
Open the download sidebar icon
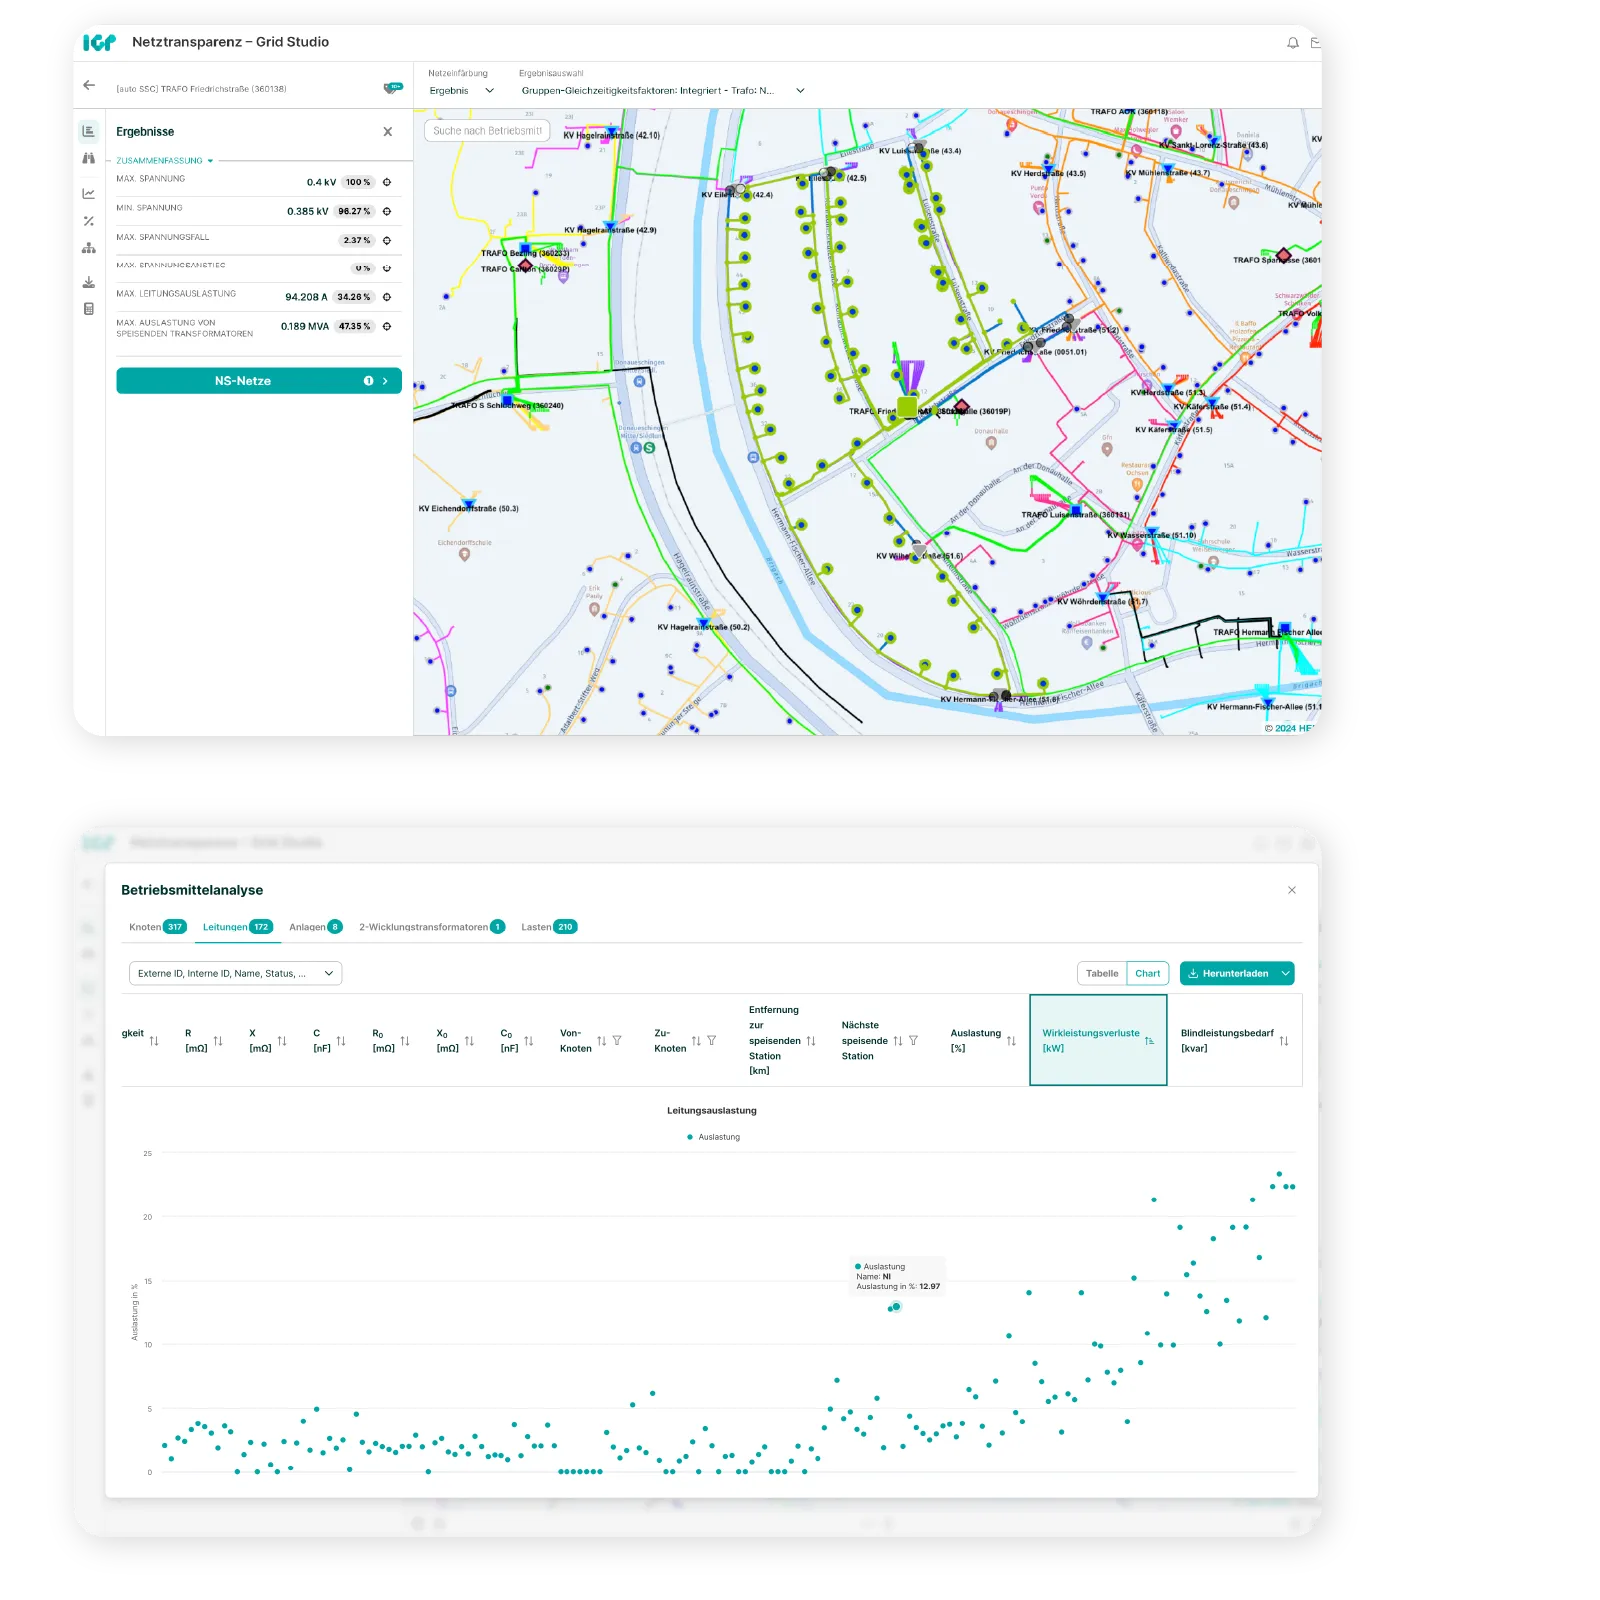tap(89, 282)
